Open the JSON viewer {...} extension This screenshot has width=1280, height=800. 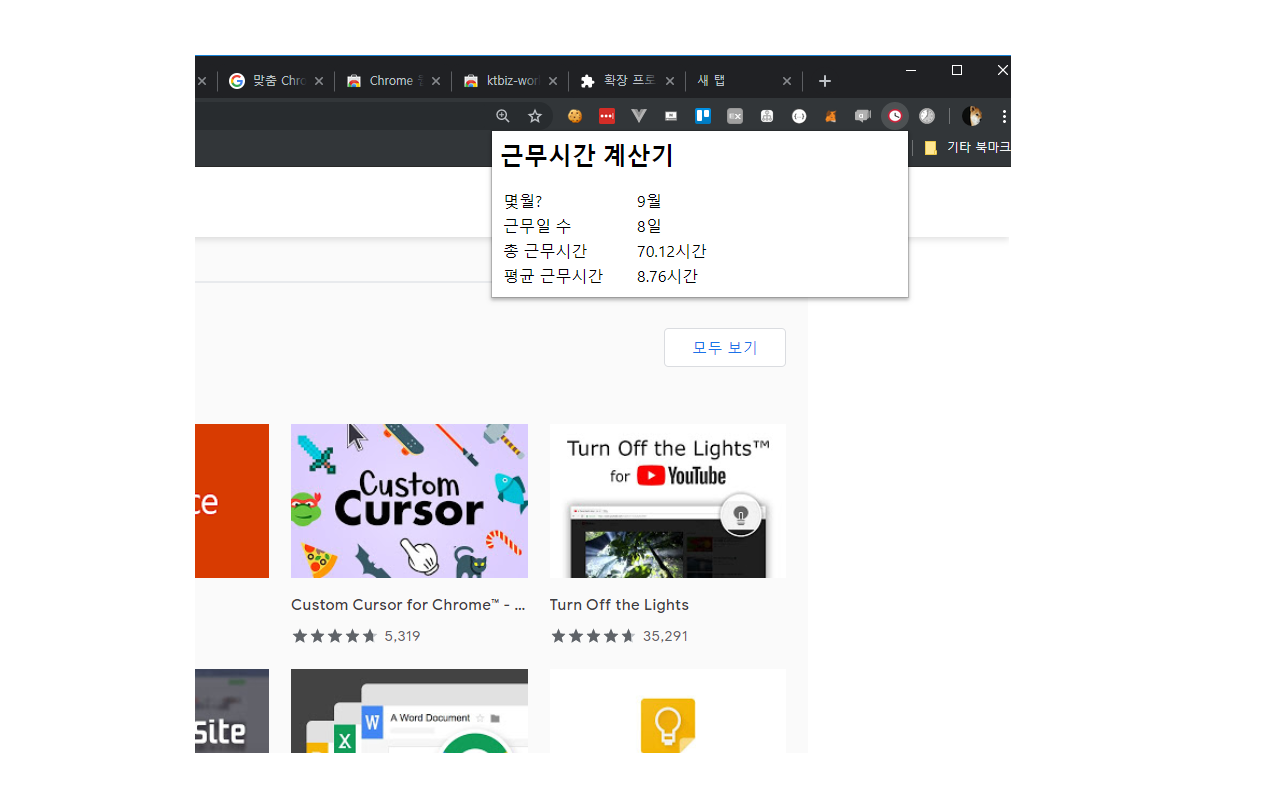pyautogui.click(x=798, y=115)
